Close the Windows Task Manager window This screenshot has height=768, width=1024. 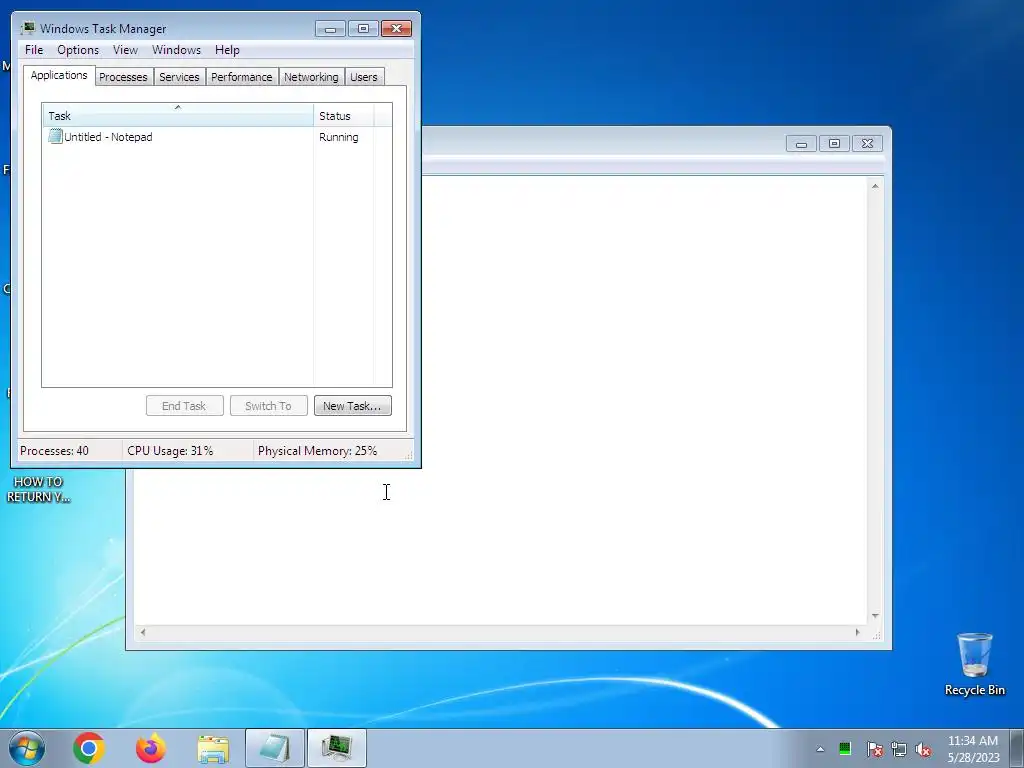click(x=396, y=29)
